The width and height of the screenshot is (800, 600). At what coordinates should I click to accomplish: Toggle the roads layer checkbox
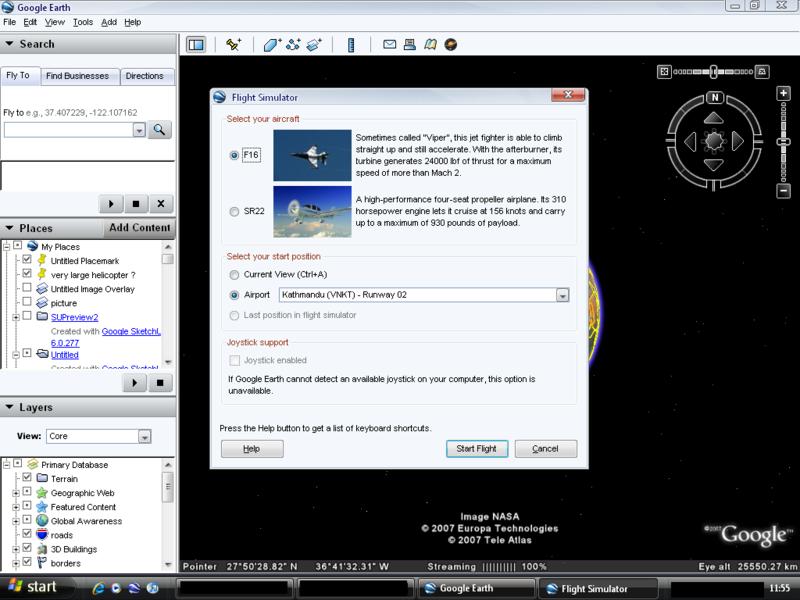coord(27,535)
